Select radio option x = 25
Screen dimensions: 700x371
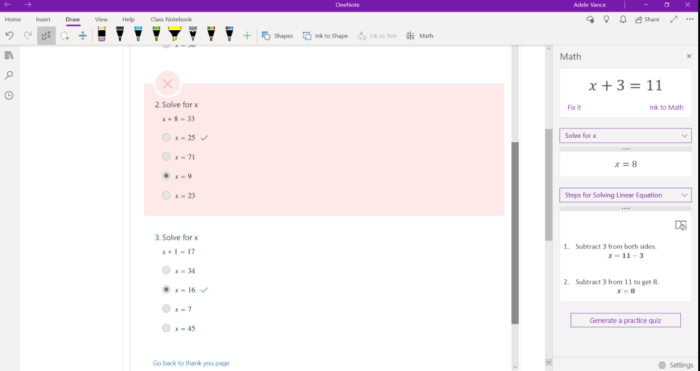pyautogui.click(x=166, y=137)
